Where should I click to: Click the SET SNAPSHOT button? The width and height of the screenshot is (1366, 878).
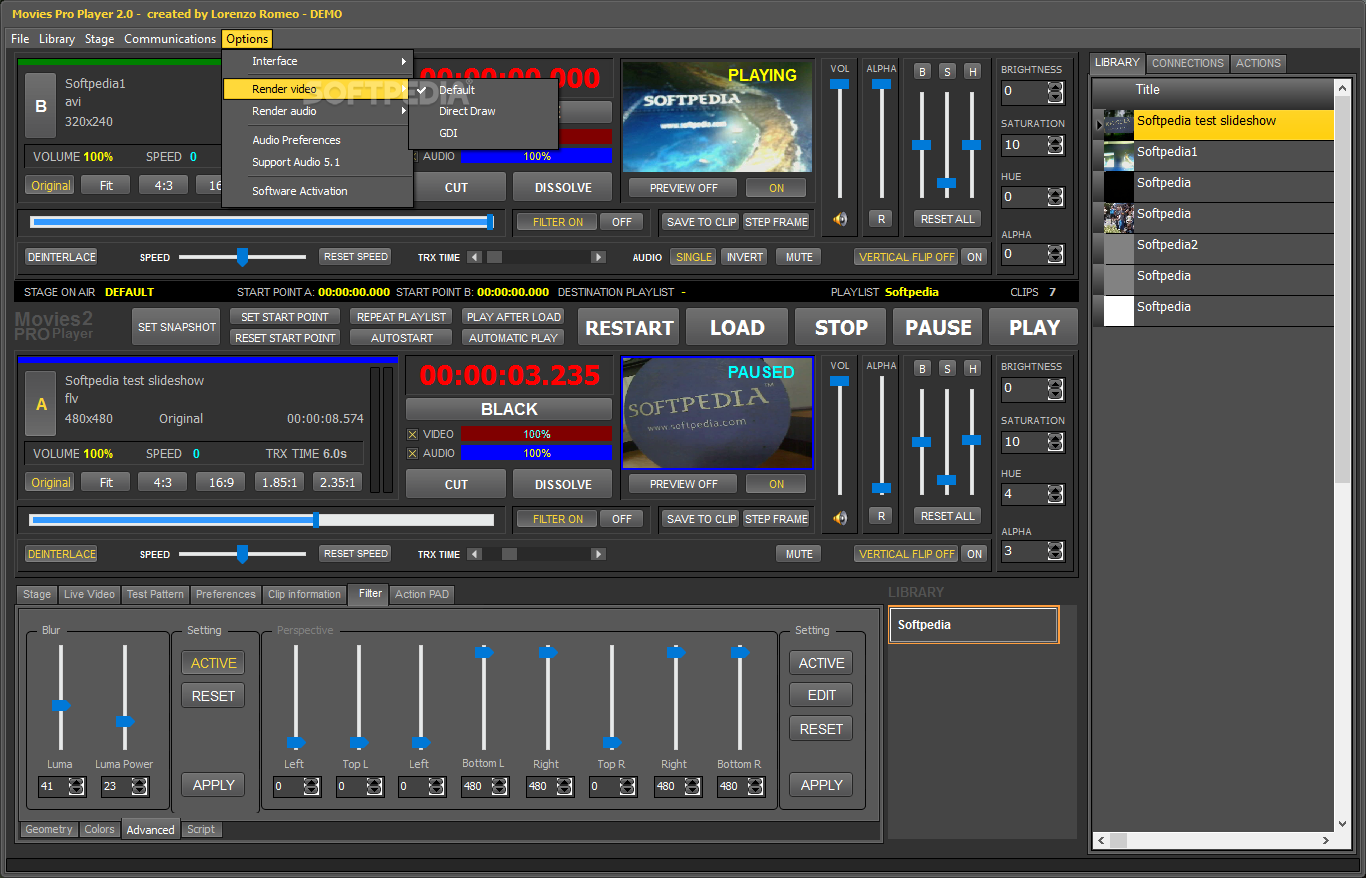176,327
